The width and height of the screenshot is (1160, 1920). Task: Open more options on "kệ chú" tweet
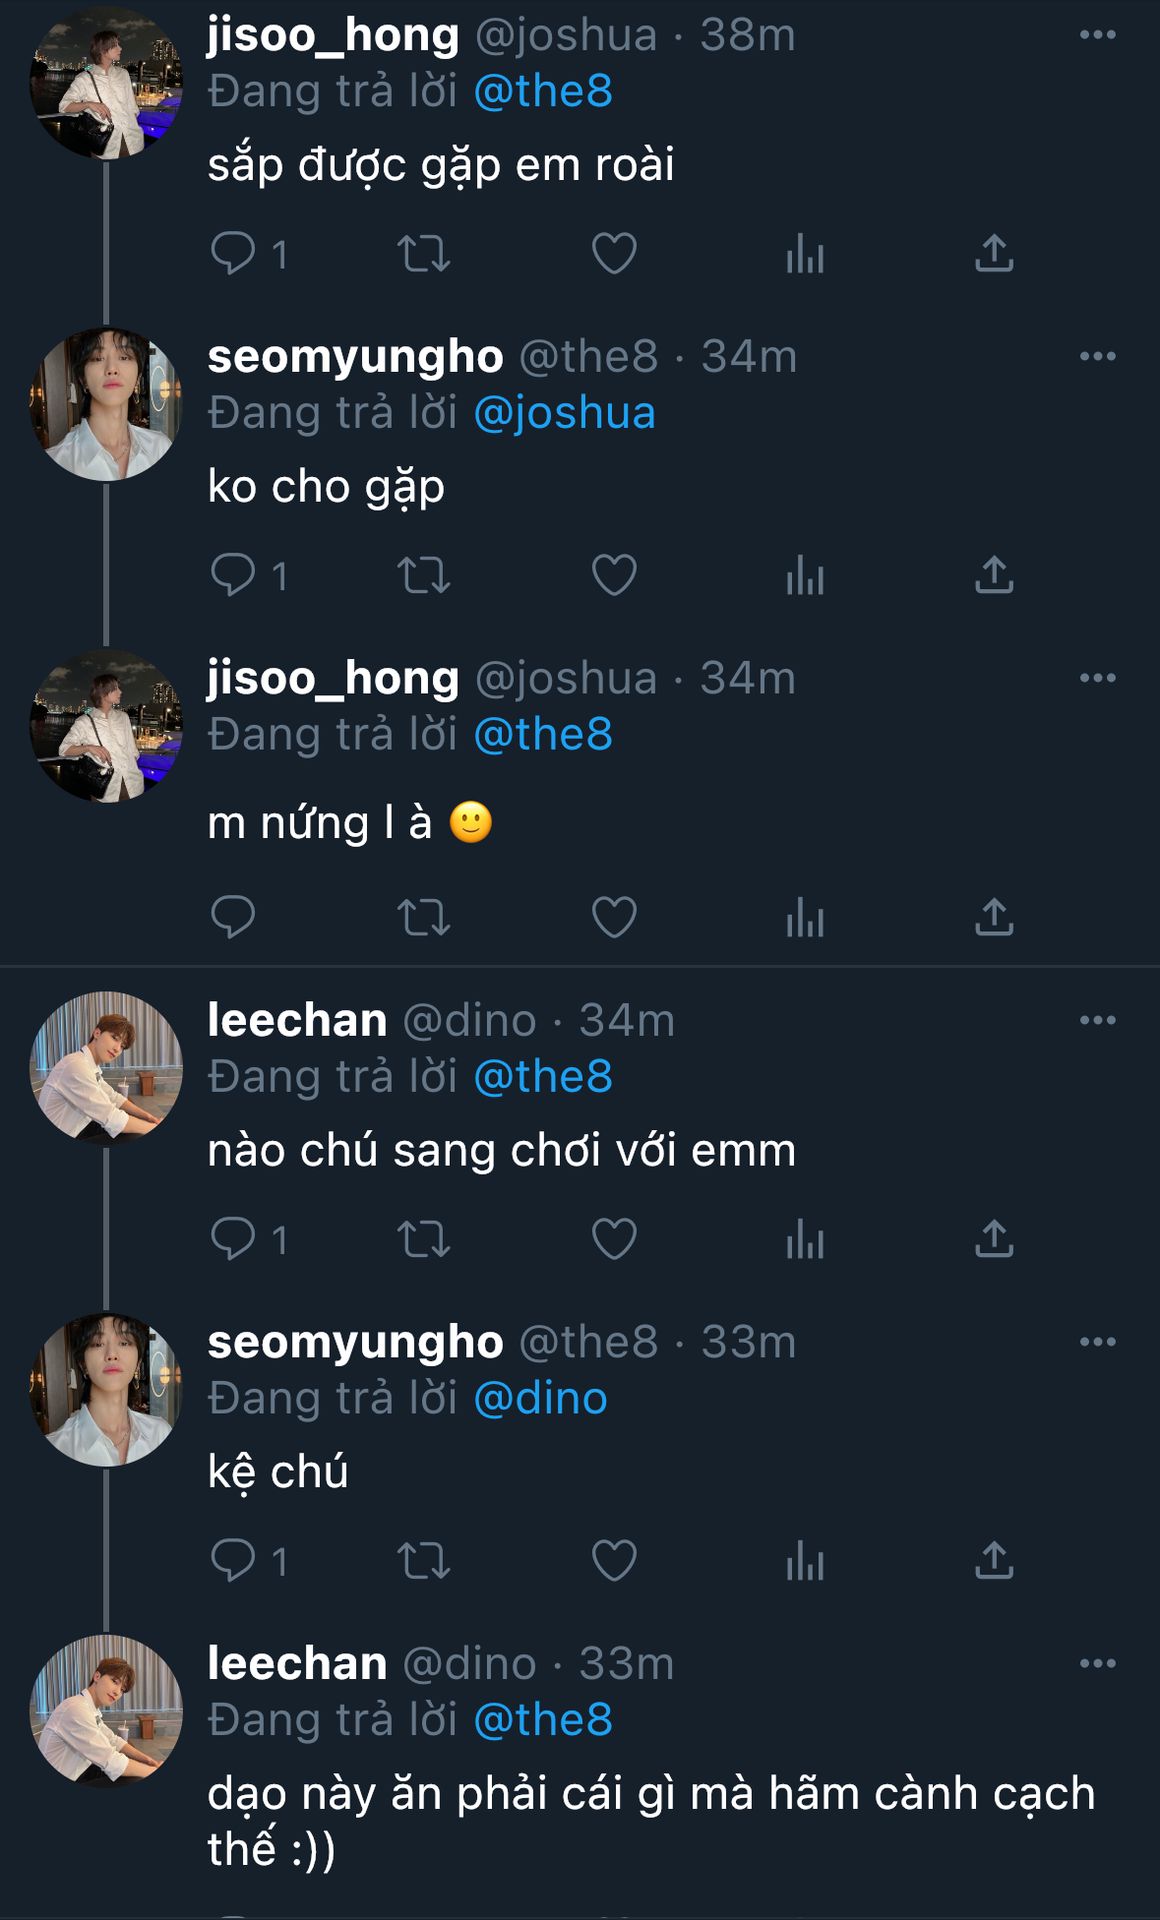[x=1097, y=1342]
